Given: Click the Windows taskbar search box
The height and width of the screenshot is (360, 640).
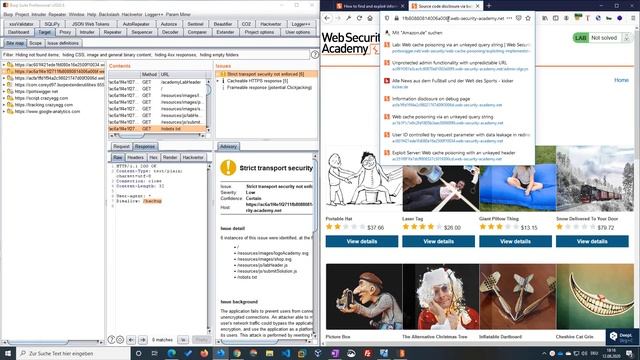Looking at the screenshot, I should 73,353.
